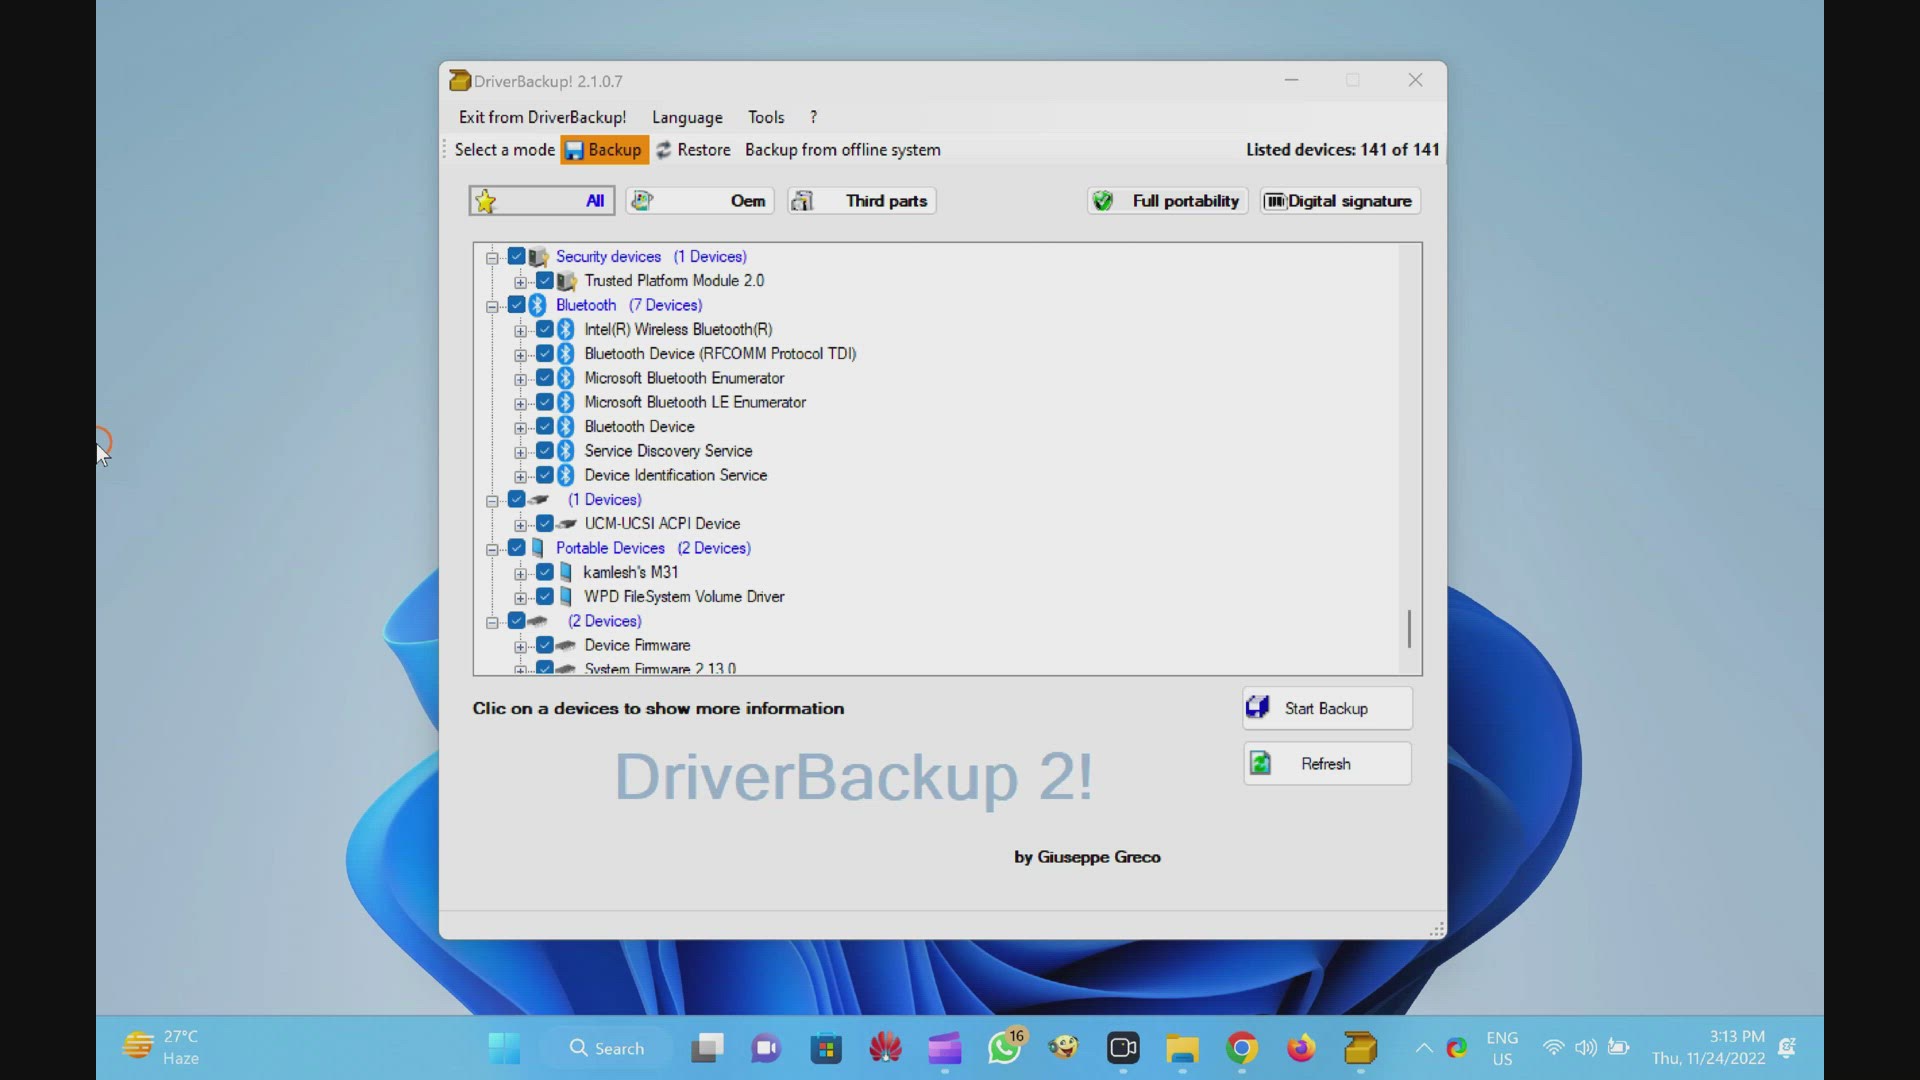Open the weather widget showing 27°C Haze

(162, 1048)
